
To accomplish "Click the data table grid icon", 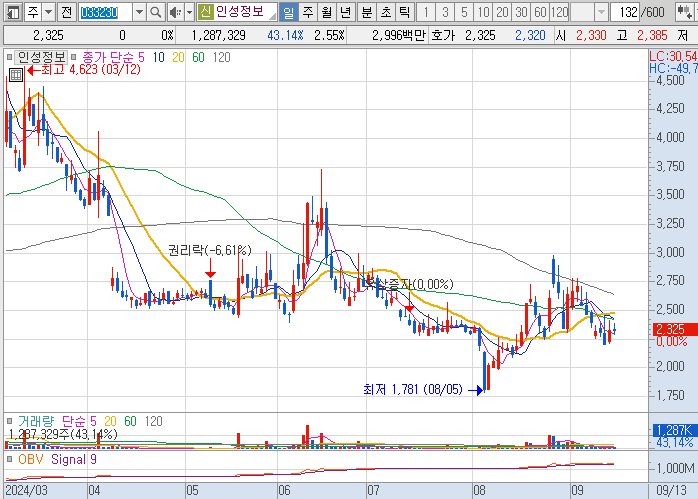I will [x=16, y=75].
